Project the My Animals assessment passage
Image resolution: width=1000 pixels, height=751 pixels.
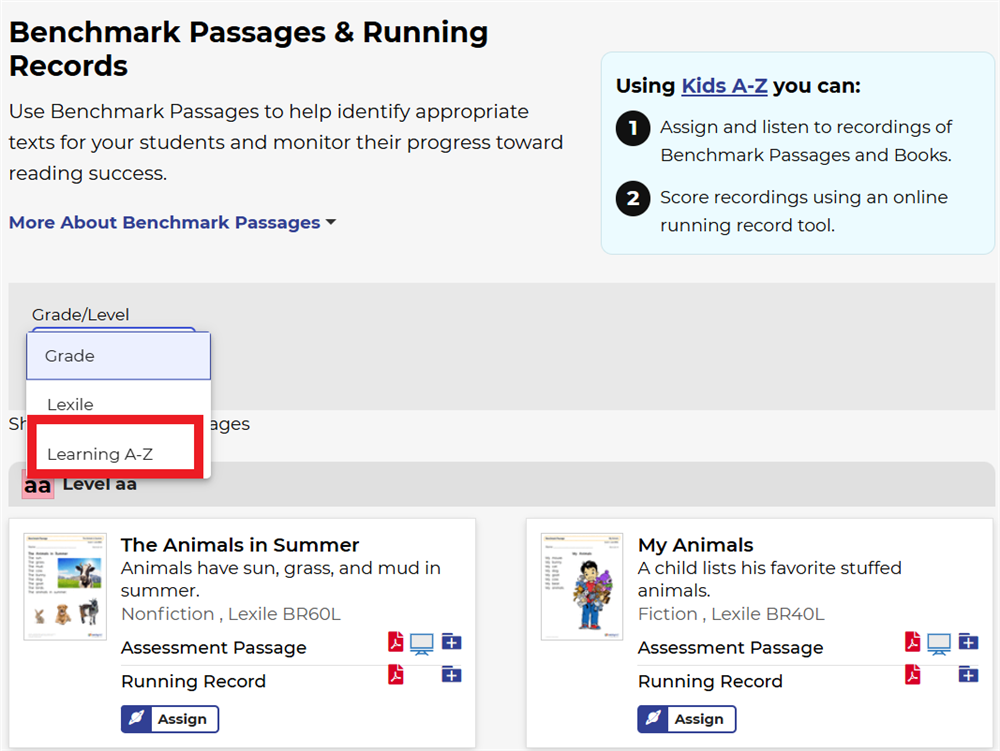[x=938, y=643]
